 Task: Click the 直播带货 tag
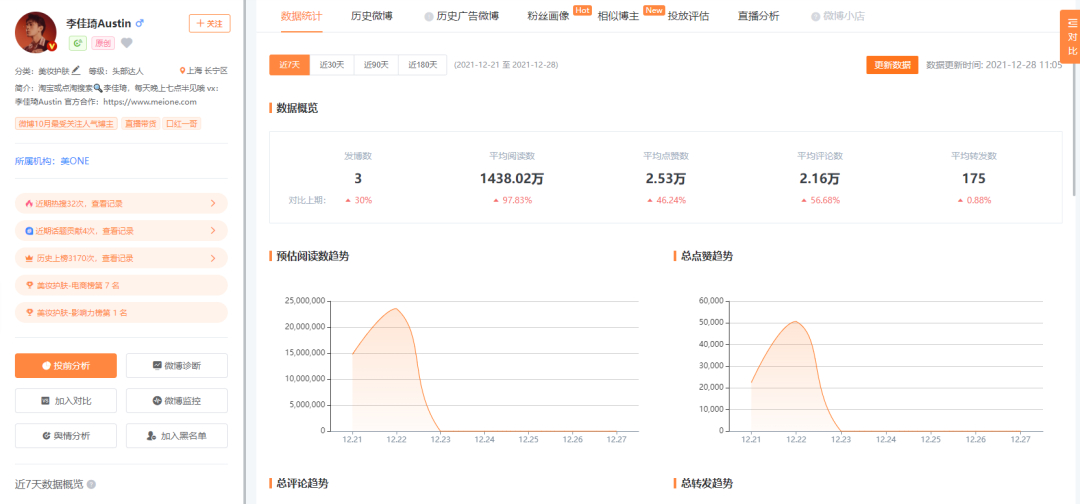pyautogui.click(x=140, y=123)
